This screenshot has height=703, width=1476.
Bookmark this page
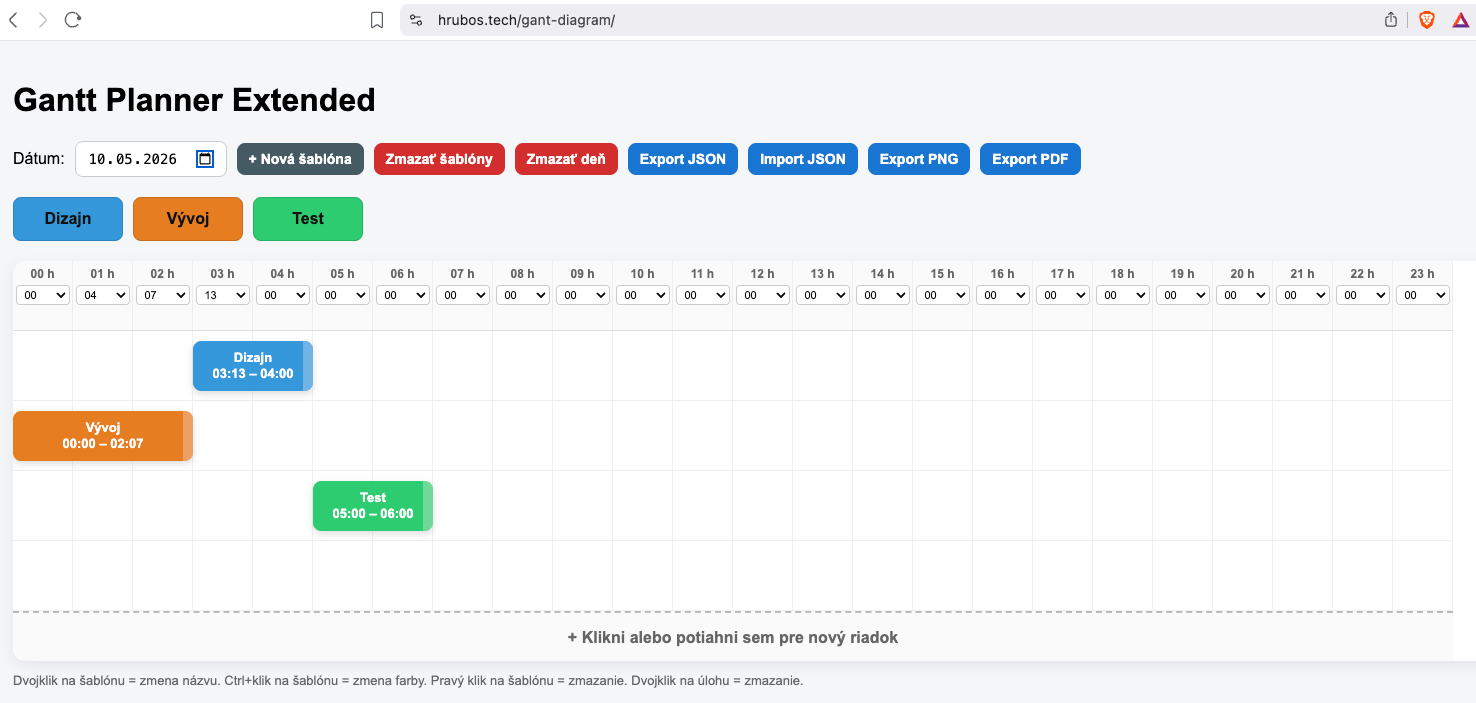pos(377,20)
